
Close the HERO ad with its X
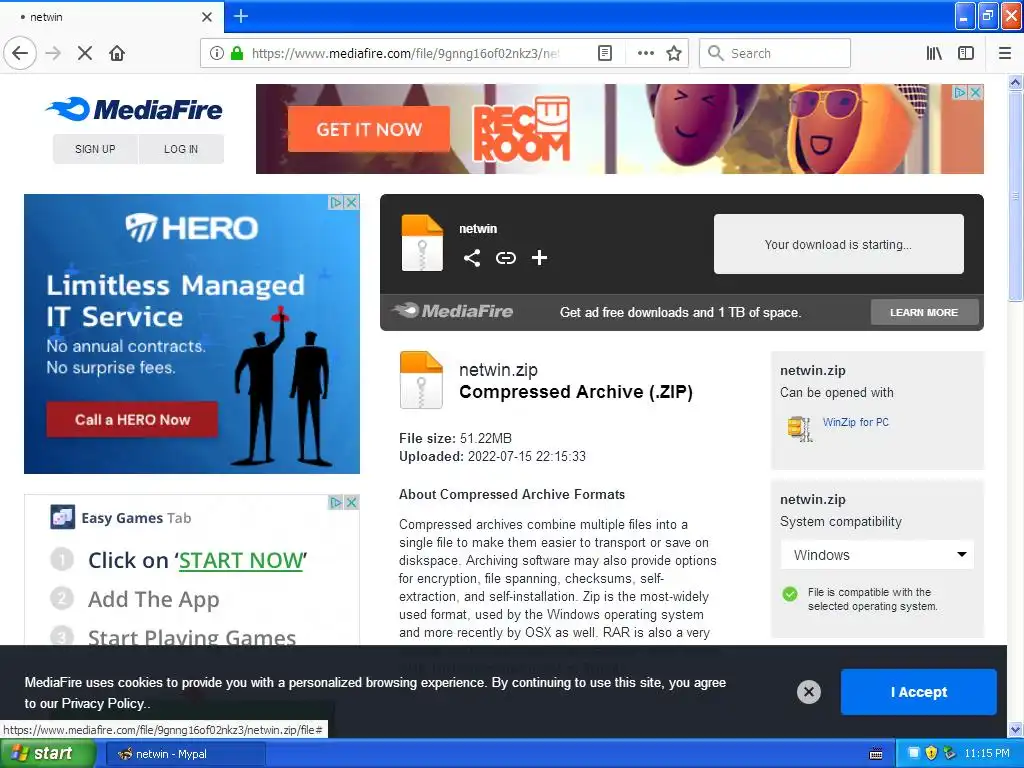tap(351, 202)
